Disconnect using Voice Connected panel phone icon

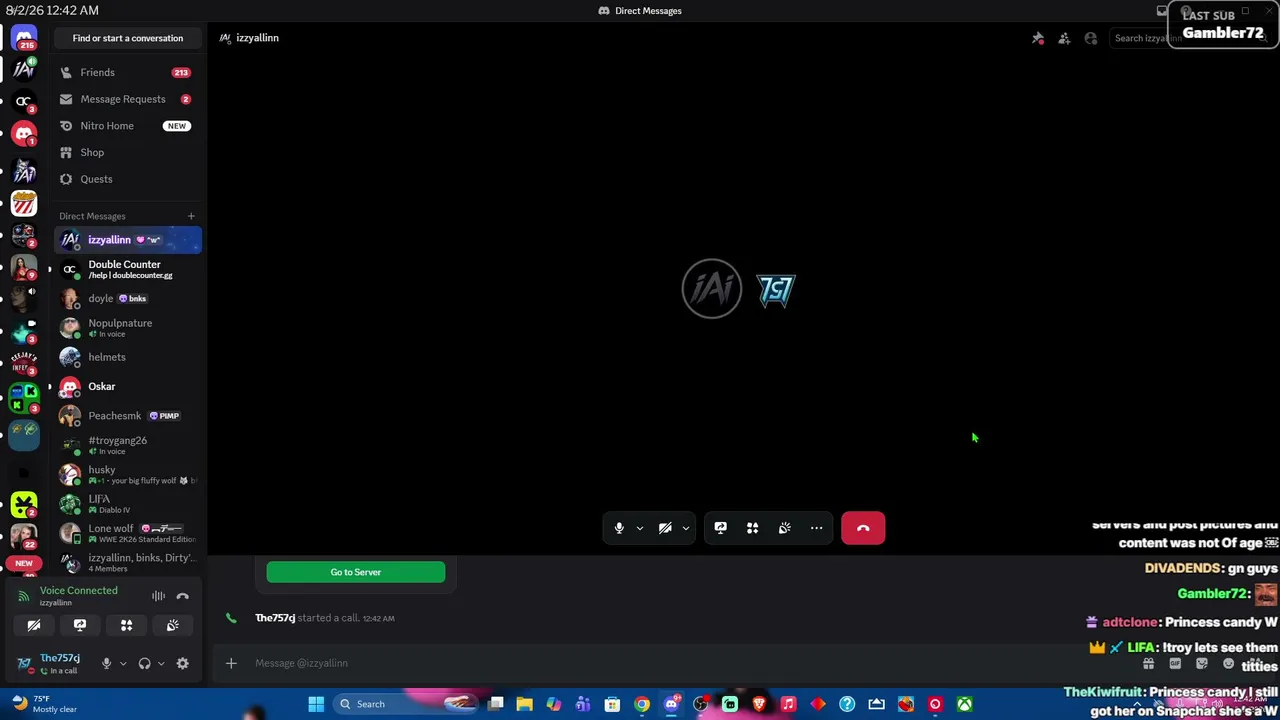click(x=182, y=596)
